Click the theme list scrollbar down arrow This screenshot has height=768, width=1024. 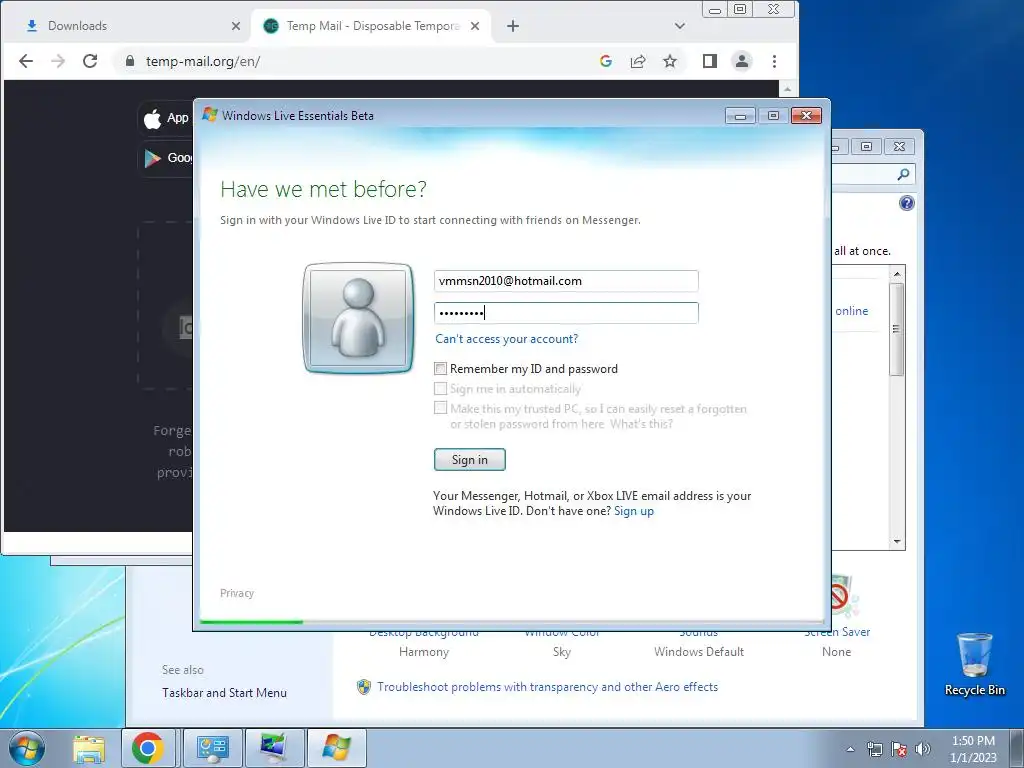coord(897,541)
